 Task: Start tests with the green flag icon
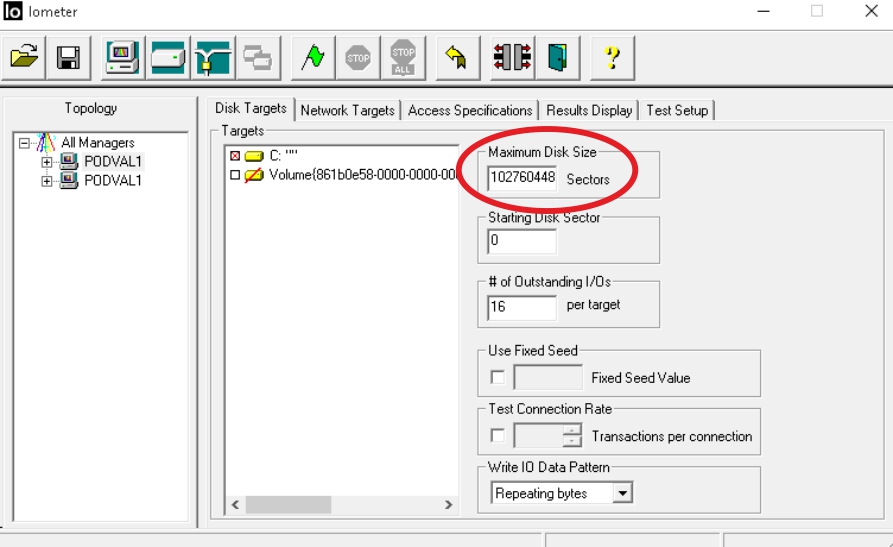pyautogui.click(x=313, y=57)
